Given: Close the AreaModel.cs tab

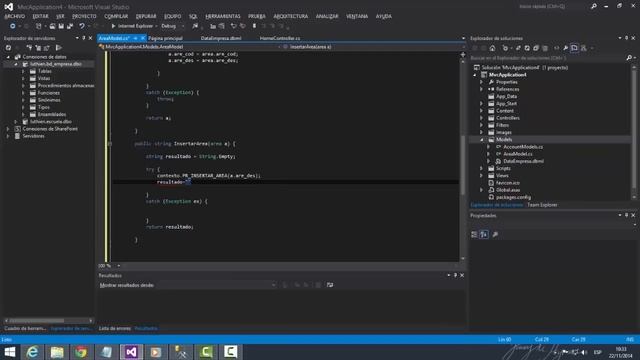Looking at the screenshot, I should coord(142,38).
